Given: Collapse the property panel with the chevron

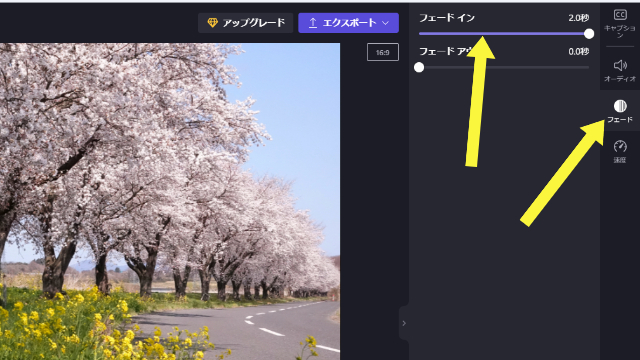Looking at the screenshot, I should pos(404,323).
